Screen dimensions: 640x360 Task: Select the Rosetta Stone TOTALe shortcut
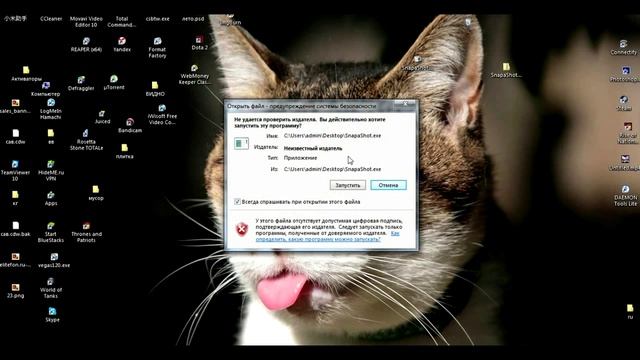tap(86, 140)
